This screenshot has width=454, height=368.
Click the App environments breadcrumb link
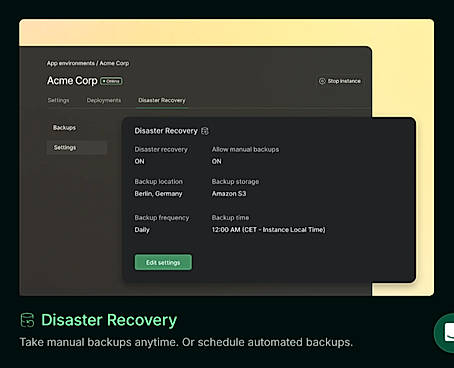tap(71, 63)
